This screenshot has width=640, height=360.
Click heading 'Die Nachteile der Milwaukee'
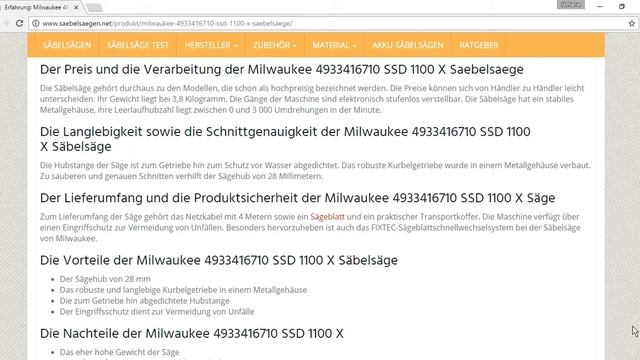192,333
